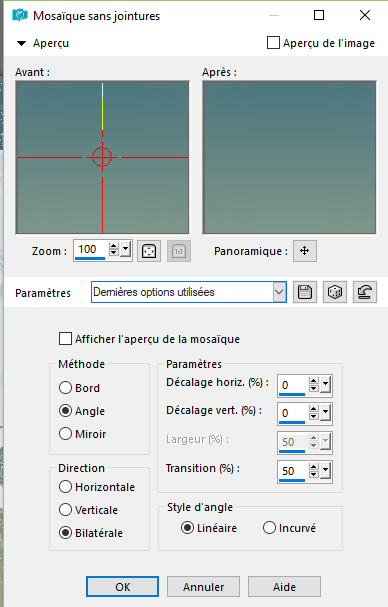
Task: Reset to default with arrow icon
Action: (x=365, y=292)
